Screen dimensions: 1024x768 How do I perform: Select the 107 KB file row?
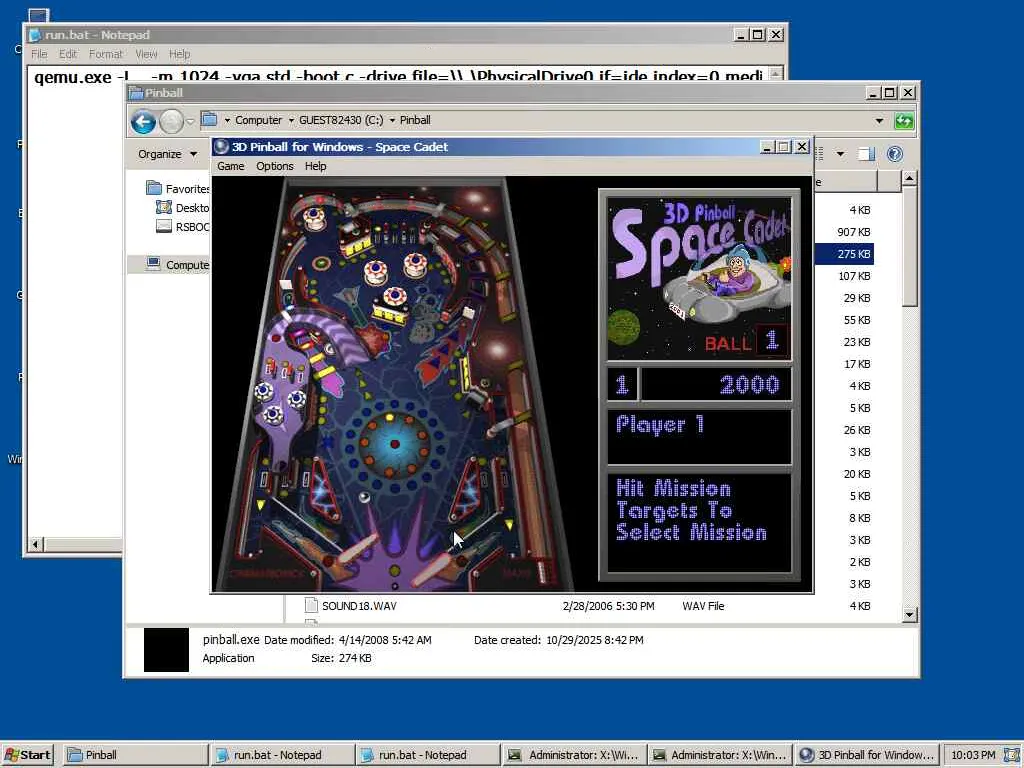point(844,276)
